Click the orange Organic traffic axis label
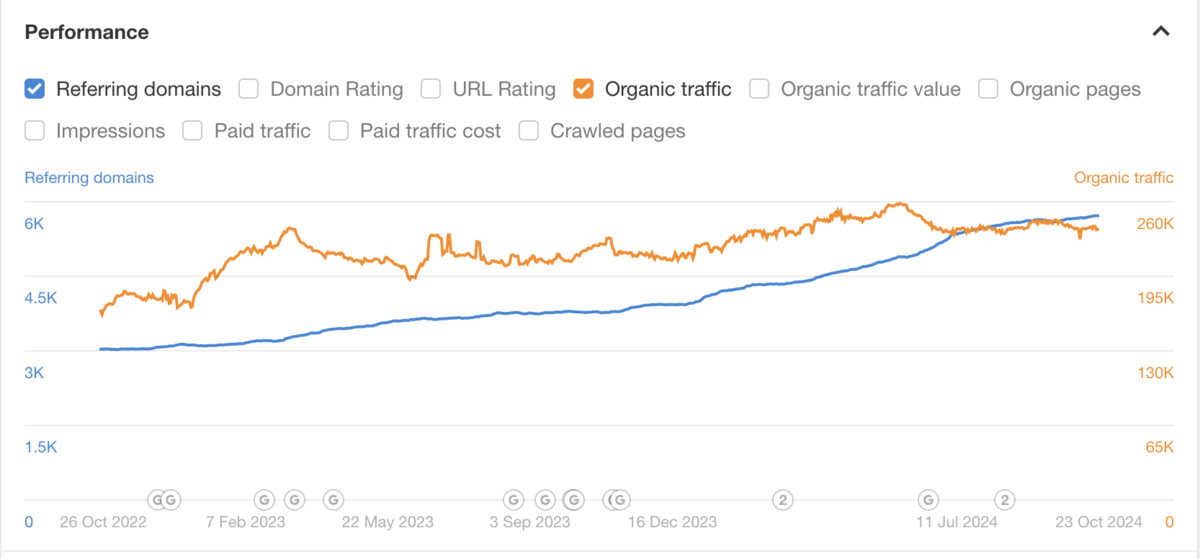Image resolution: width=1200 pixels, height=559 pixels. (x=1124, y=178)
